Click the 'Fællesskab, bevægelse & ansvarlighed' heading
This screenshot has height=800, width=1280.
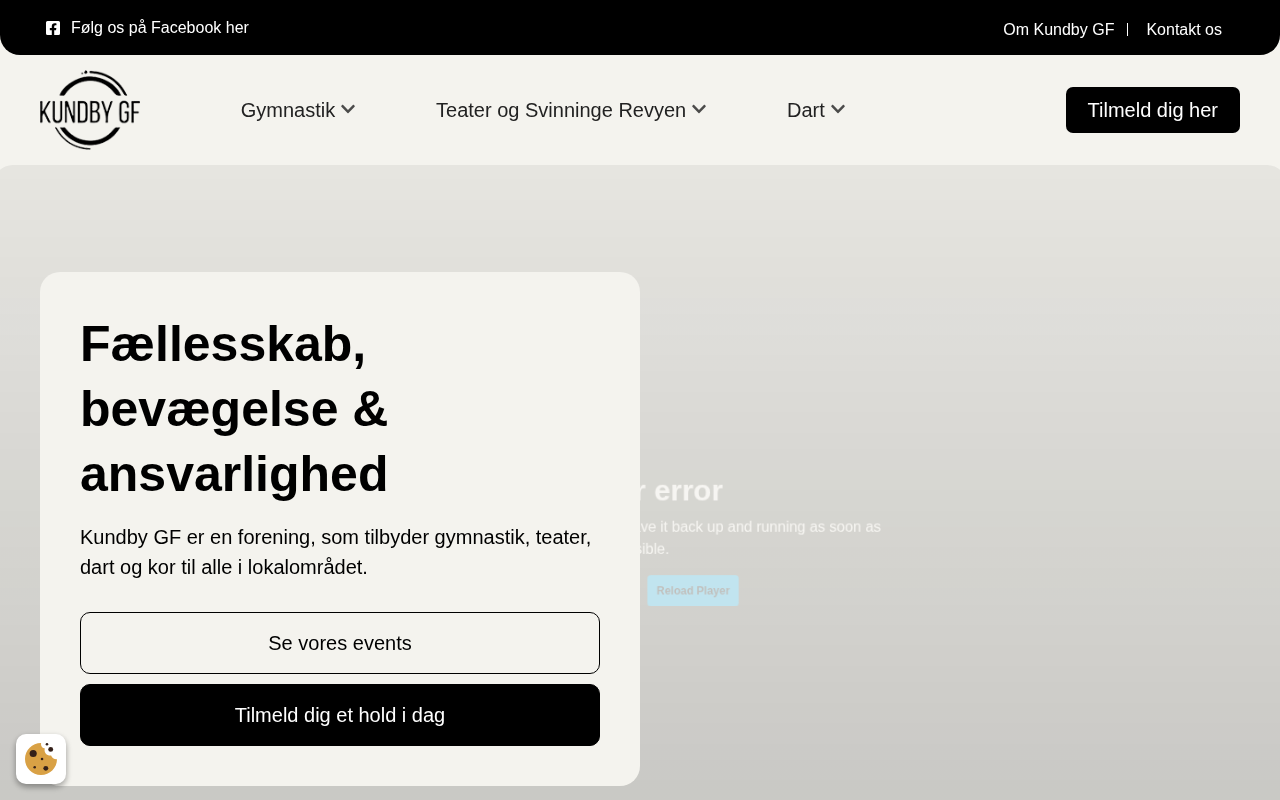pyautogui.click(x=234, y=408)
